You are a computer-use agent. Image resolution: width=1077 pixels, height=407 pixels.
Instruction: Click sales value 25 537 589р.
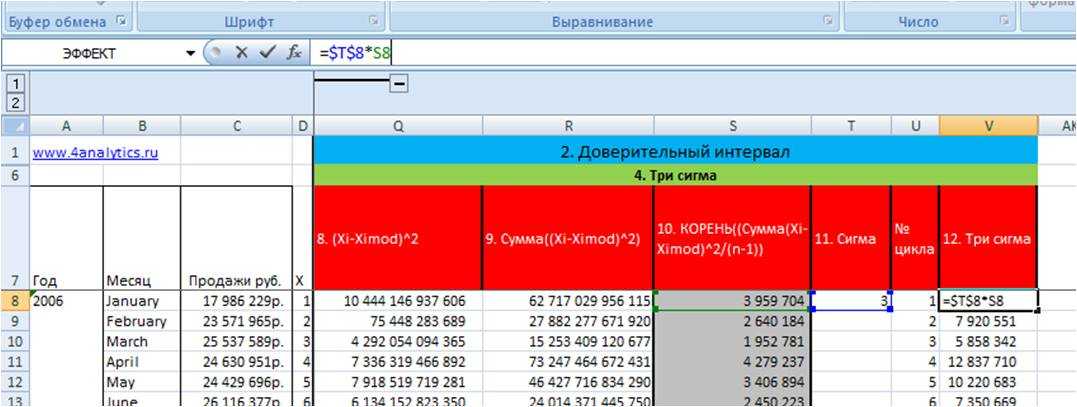(236, 341)
